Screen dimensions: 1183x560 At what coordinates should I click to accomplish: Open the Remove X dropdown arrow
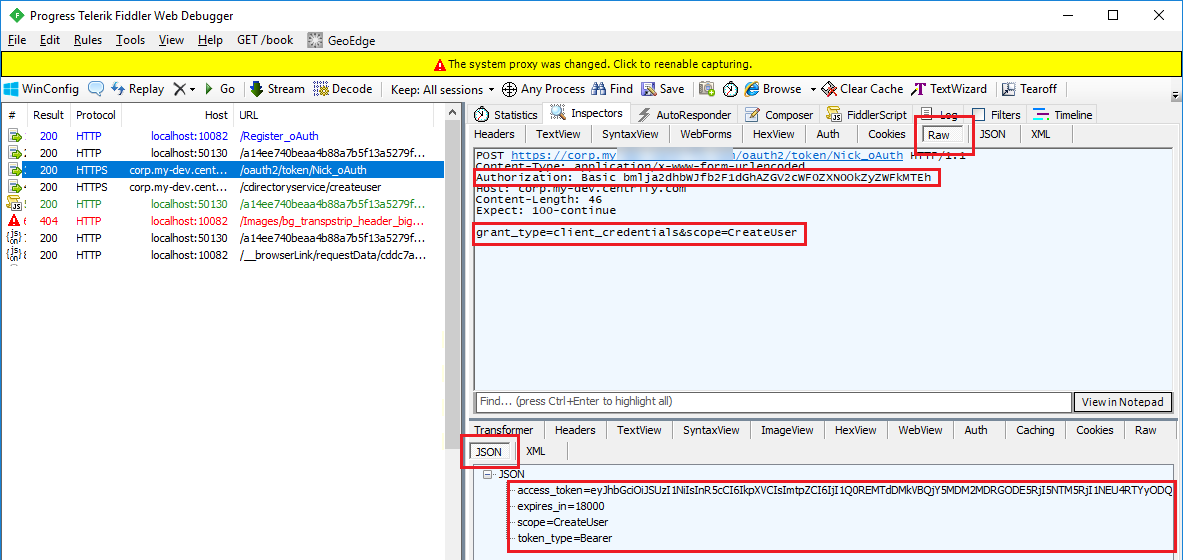point(192,89)
